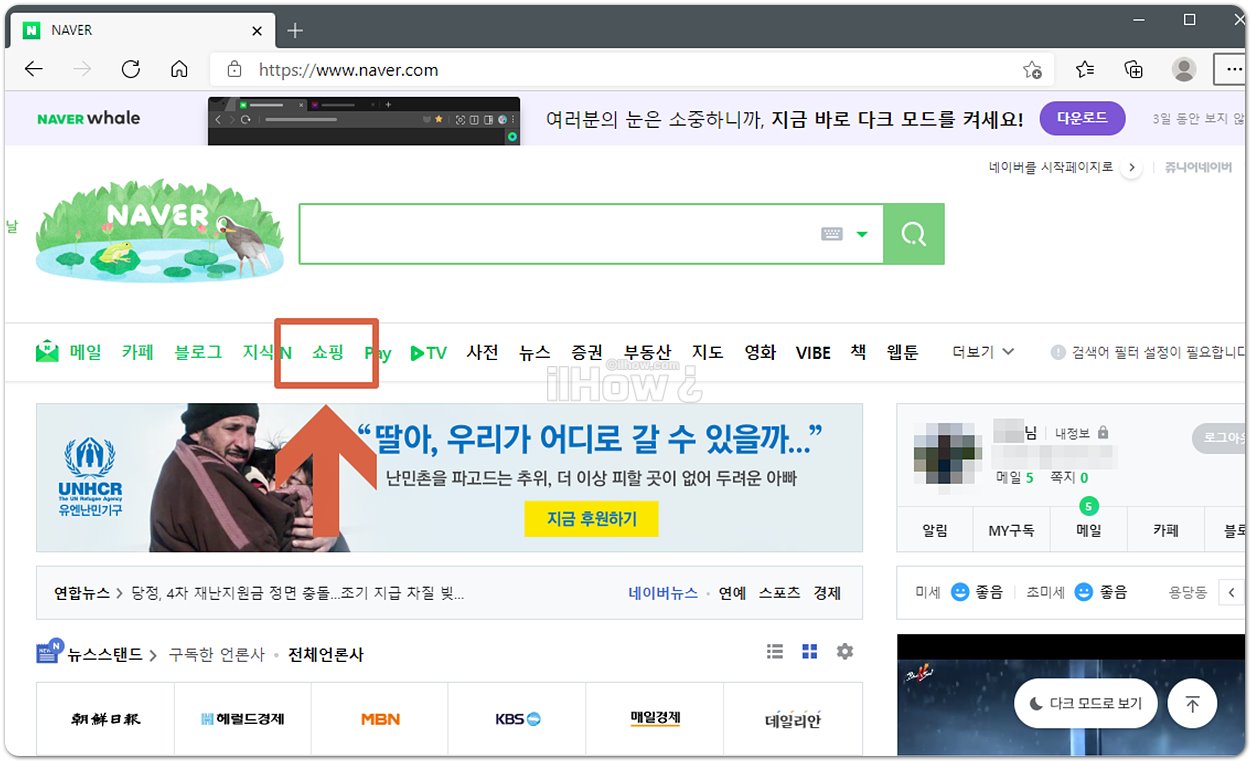Image resolution: width=1250 pixels, height=761 pixels.
Task: Expand the 더보기 services dropdown
Action: click(984, 352)
